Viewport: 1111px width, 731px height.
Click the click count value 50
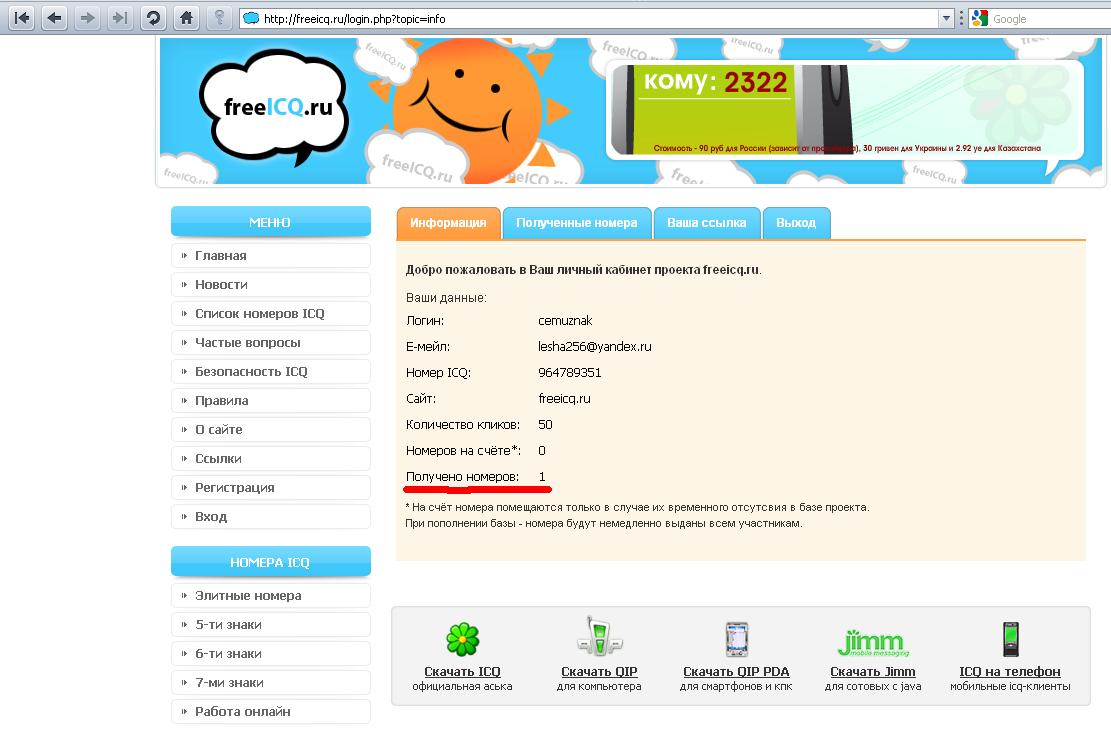point(545,425)
